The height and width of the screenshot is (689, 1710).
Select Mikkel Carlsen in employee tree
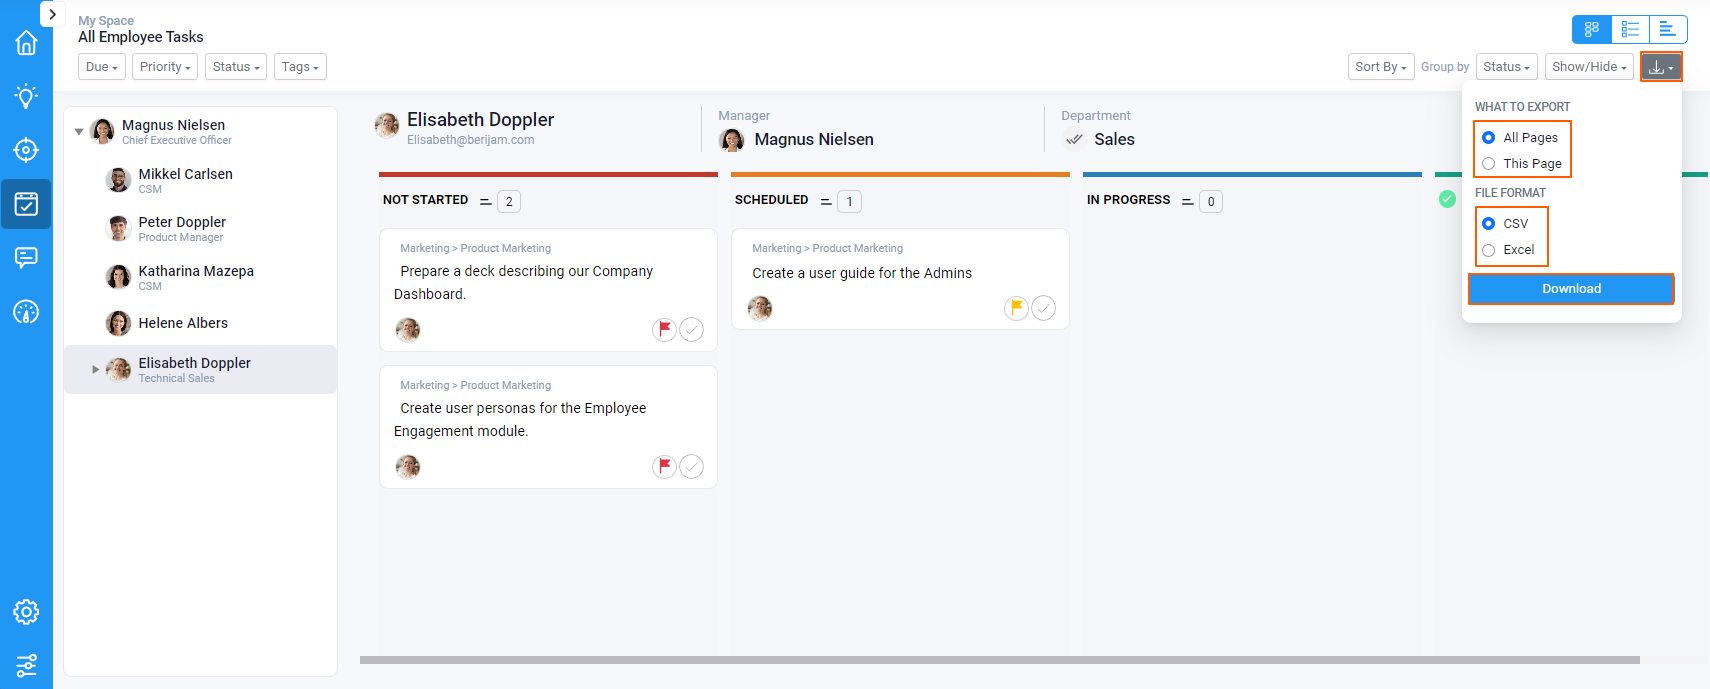185,175
